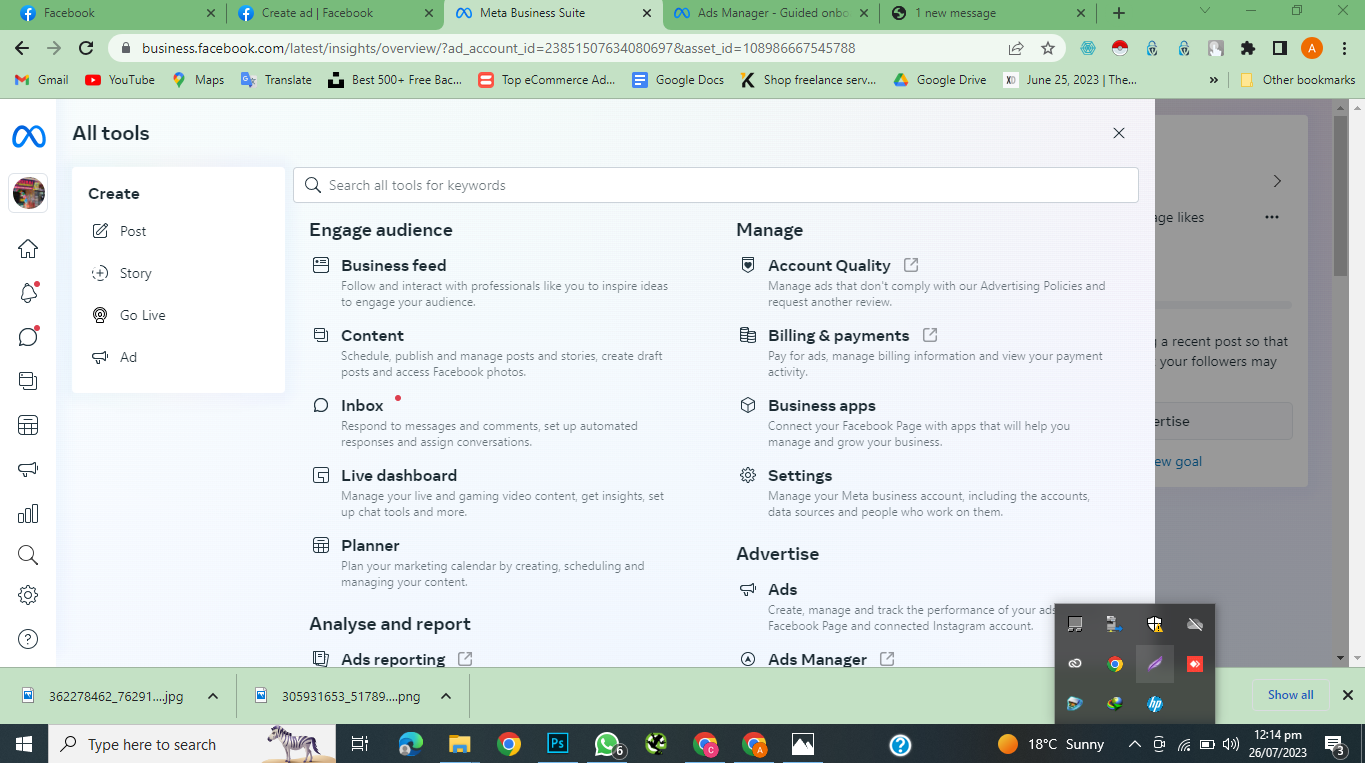Open Account Quality tool
The width and height of the screenshot is (1365, 763).
(829, 265)
